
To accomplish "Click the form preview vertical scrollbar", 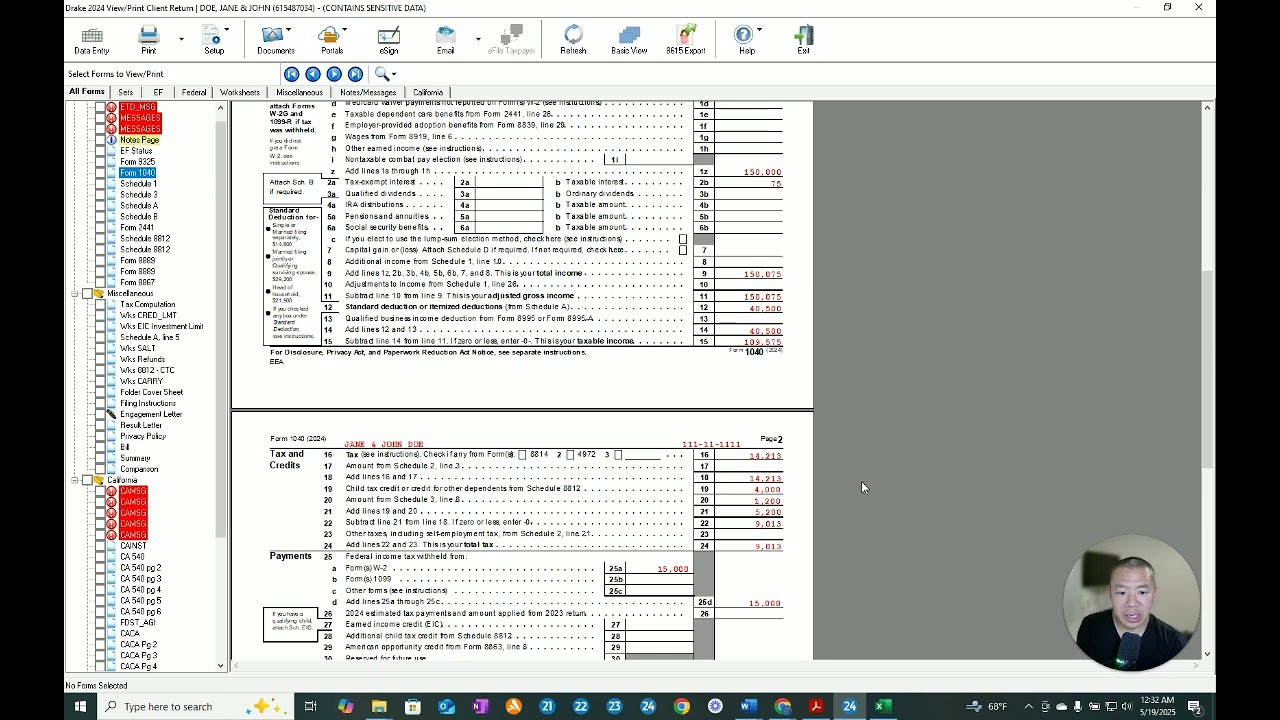I will [x=1208, y=370].
